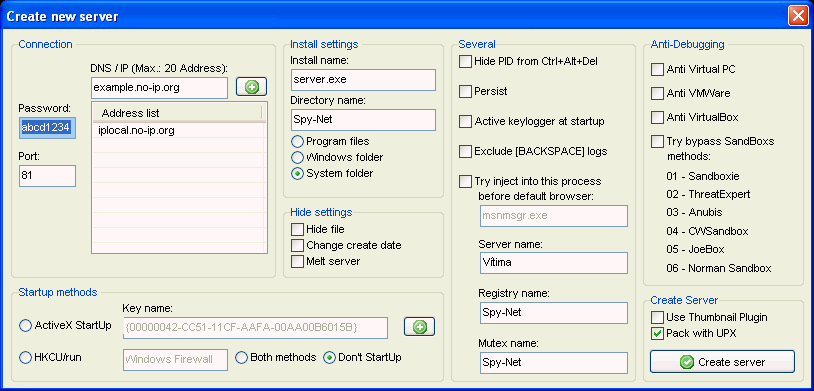
Task: Focus the Port input field
Action: coord(47,176)
